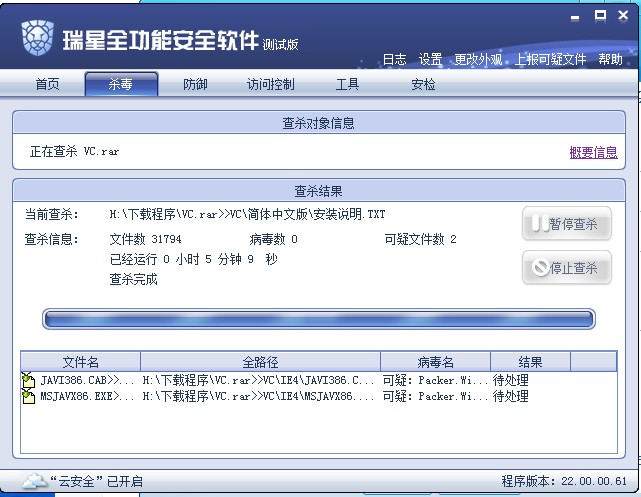Screen dimensions: 641x497
Task: Click the 已经运行 elapsed time text
Action: click(193, 259)
